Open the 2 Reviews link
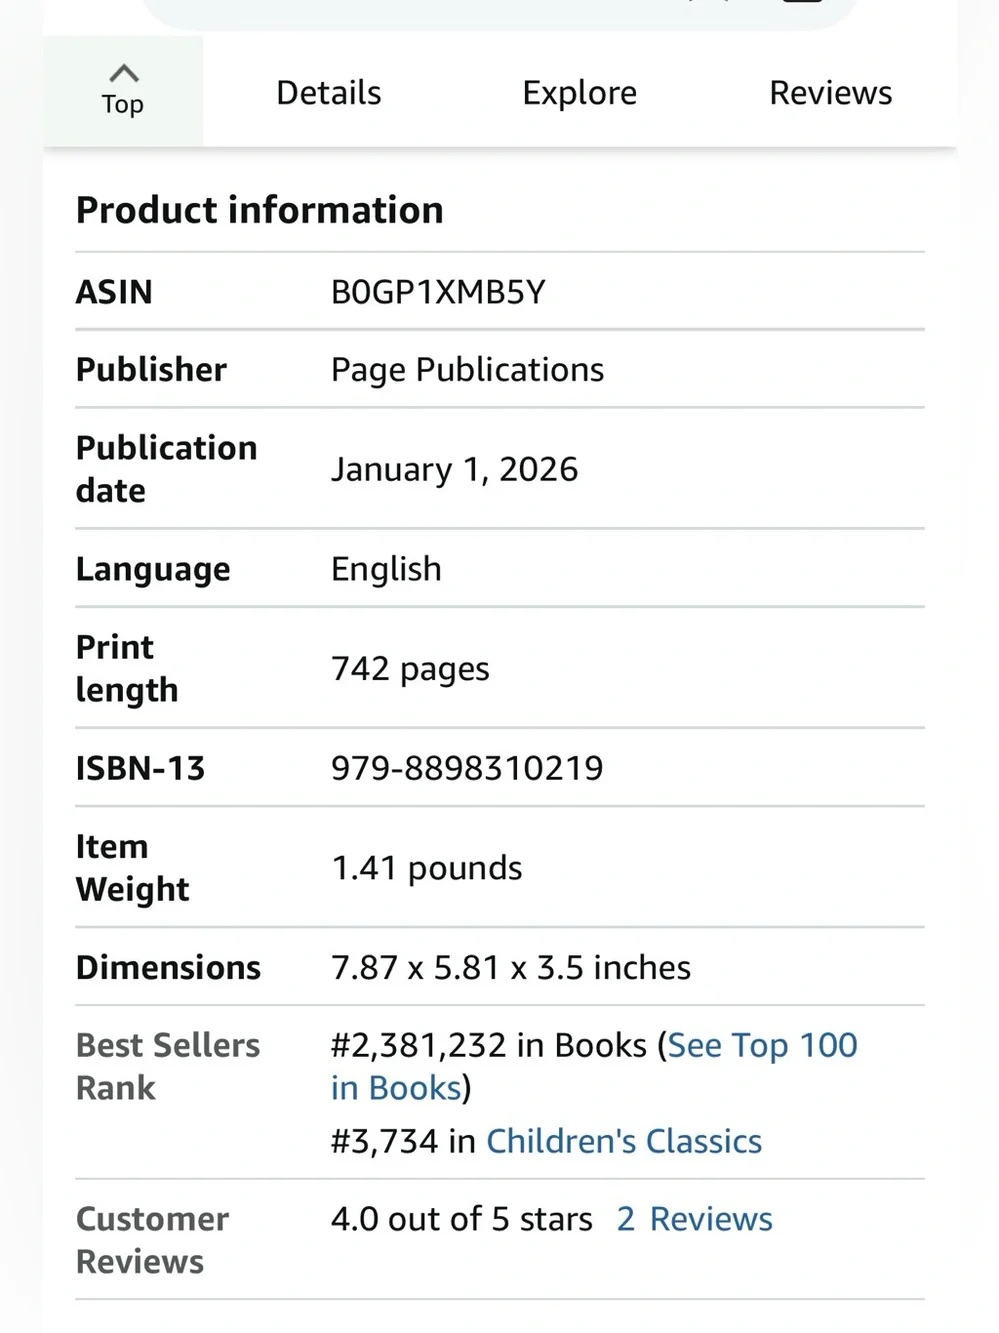Image resolution: width=999 pixels, height=1333 pixels. coord(695,1219)
